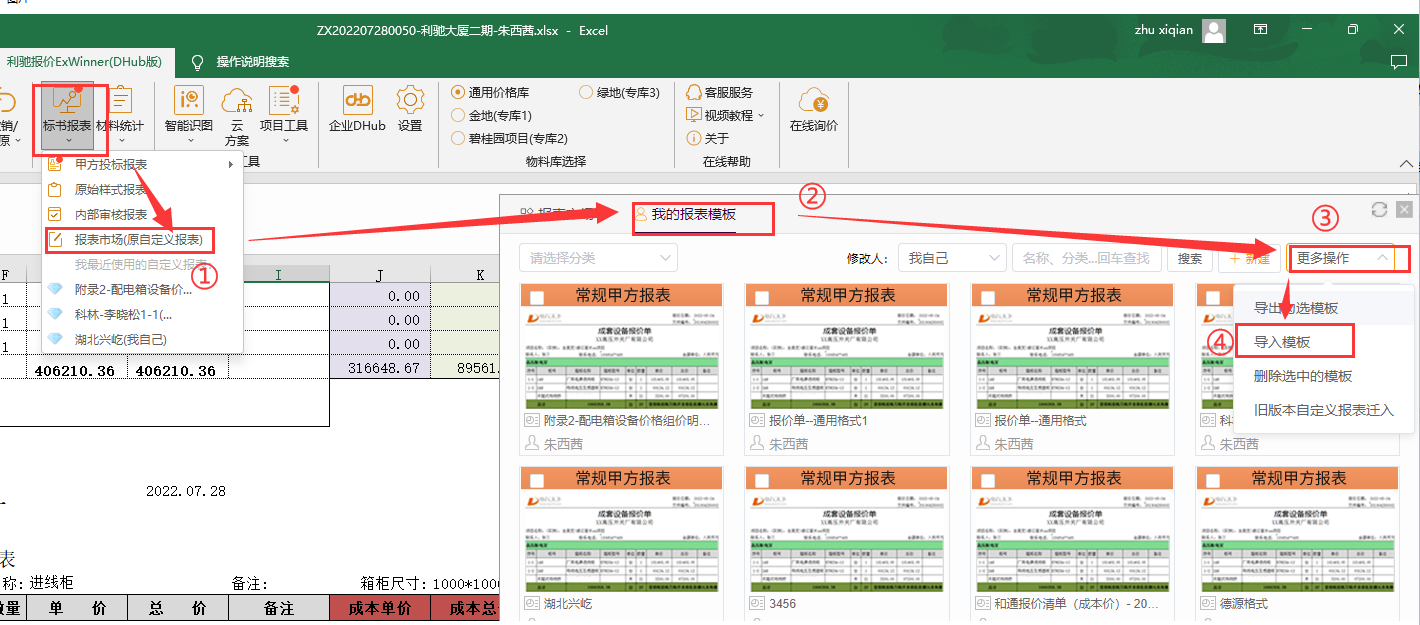
Task: Select column J header
Action: [x=380, y=274]
